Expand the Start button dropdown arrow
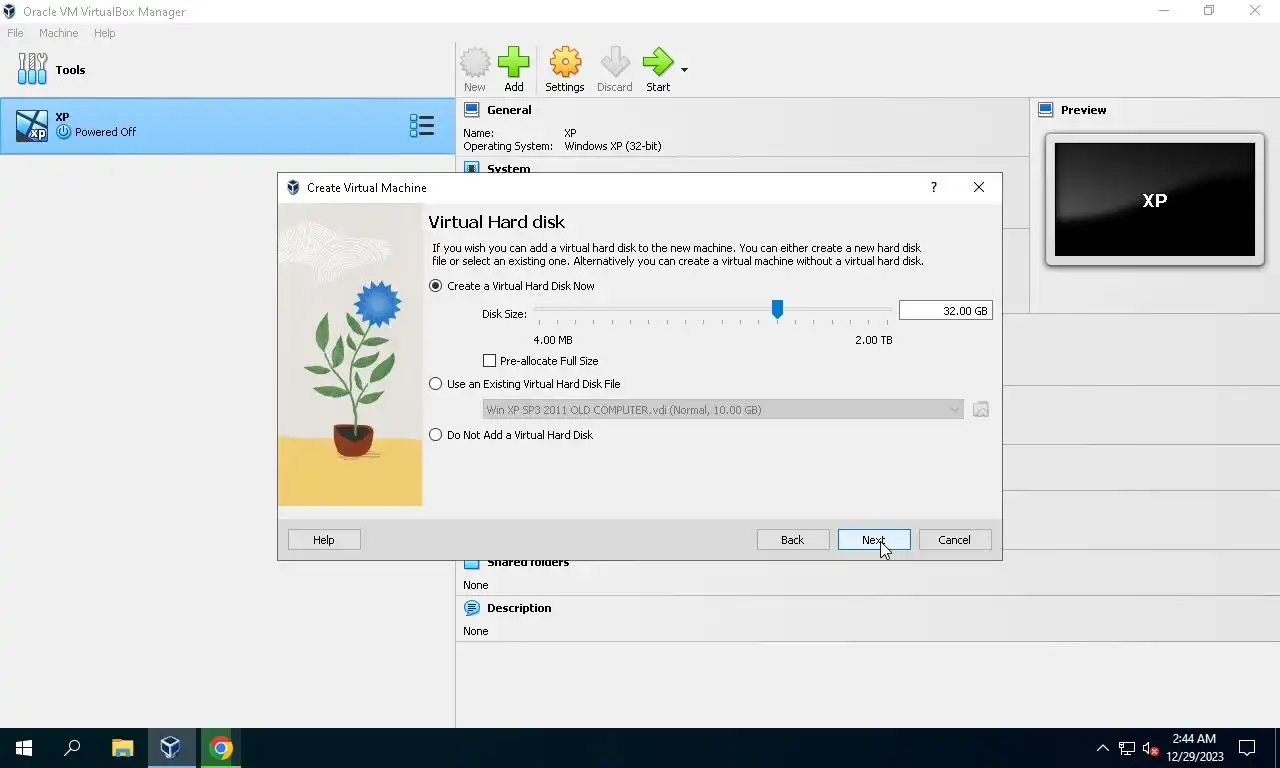 pyautogui.click(x=684, y=70)
